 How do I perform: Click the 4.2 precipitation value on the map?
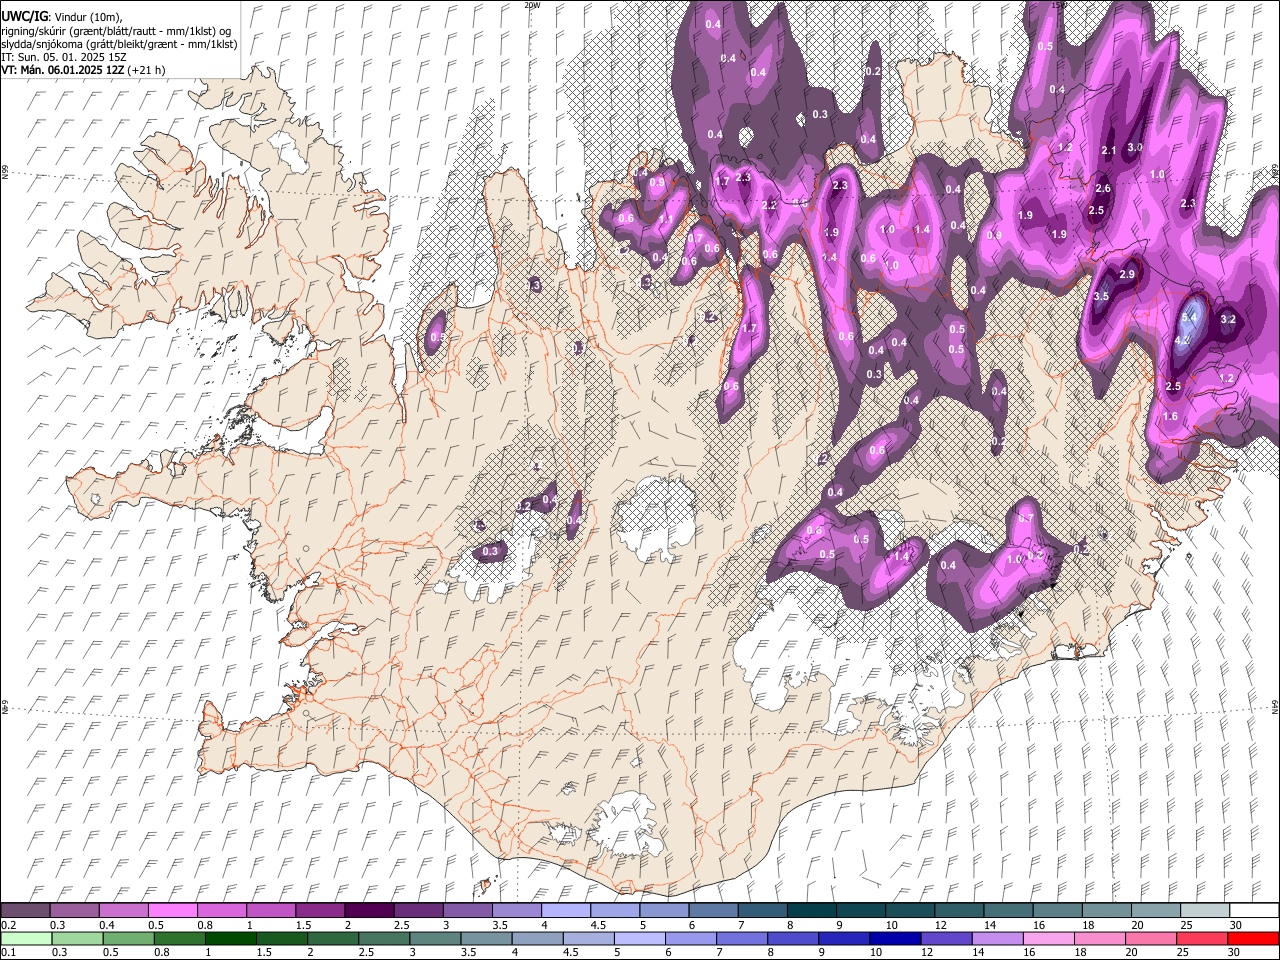(1181, 341)
